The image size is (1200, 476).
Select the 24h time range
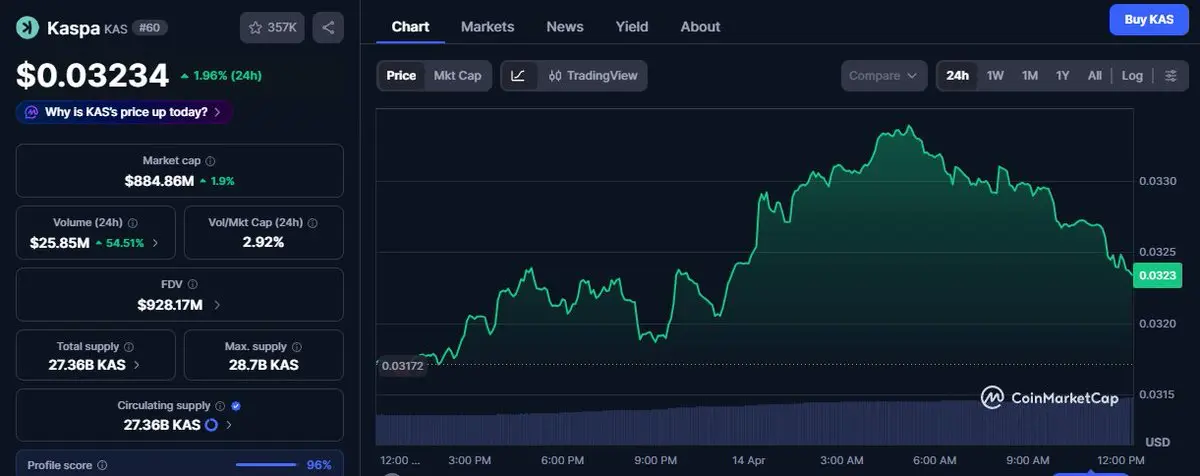click(958, 76)
